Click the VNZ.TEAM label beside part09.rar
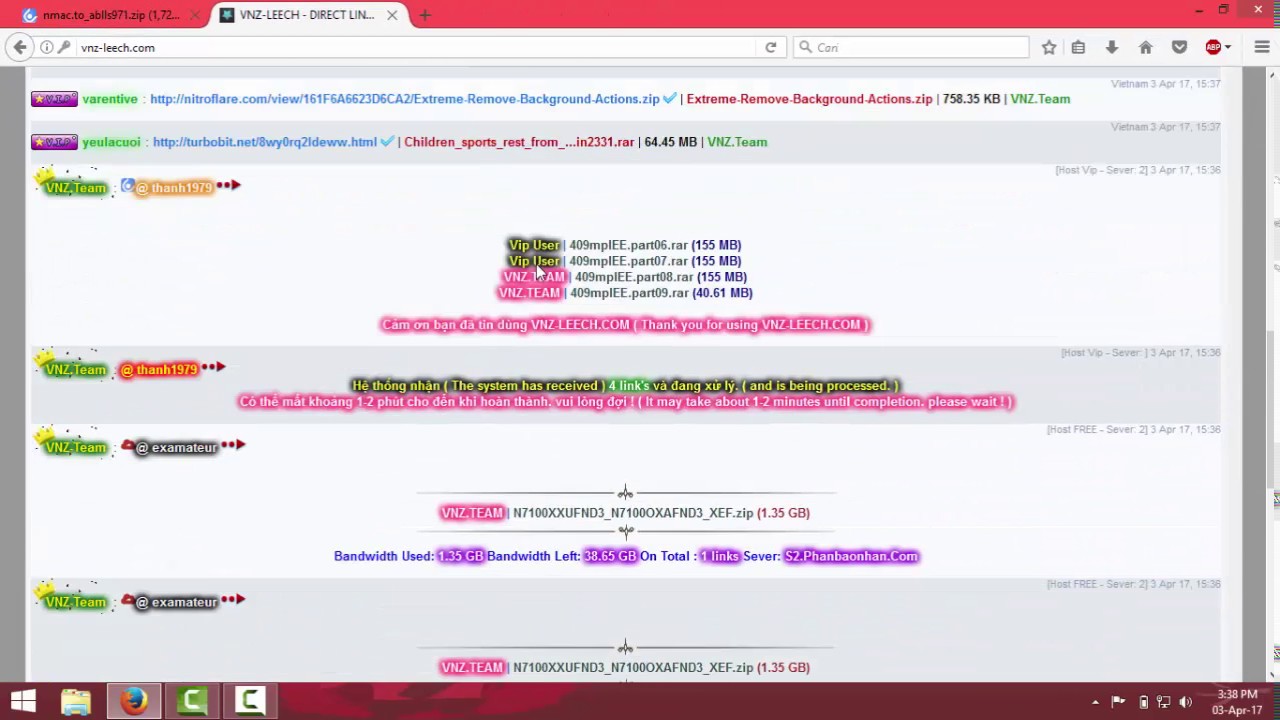The image size is (1280, 720). click(529, 293)
